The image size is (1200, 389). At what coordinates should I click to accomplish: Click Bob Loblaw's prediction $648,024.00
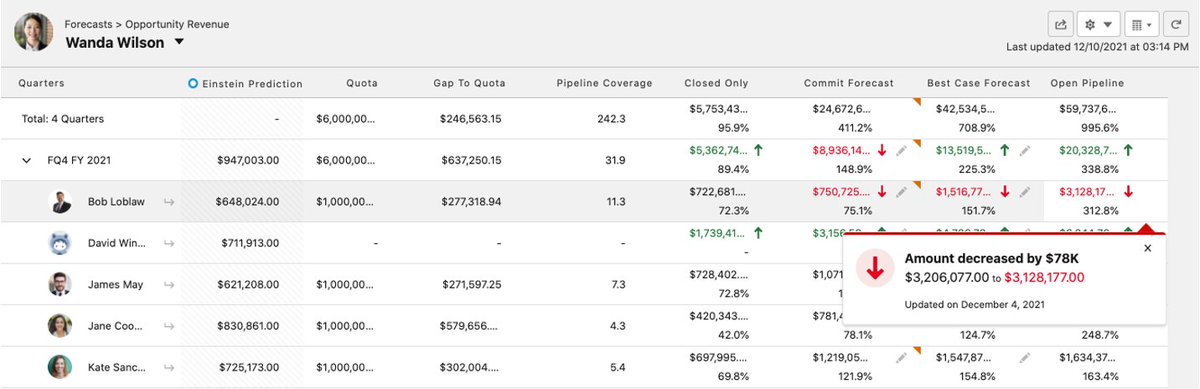tap(247, 202)
